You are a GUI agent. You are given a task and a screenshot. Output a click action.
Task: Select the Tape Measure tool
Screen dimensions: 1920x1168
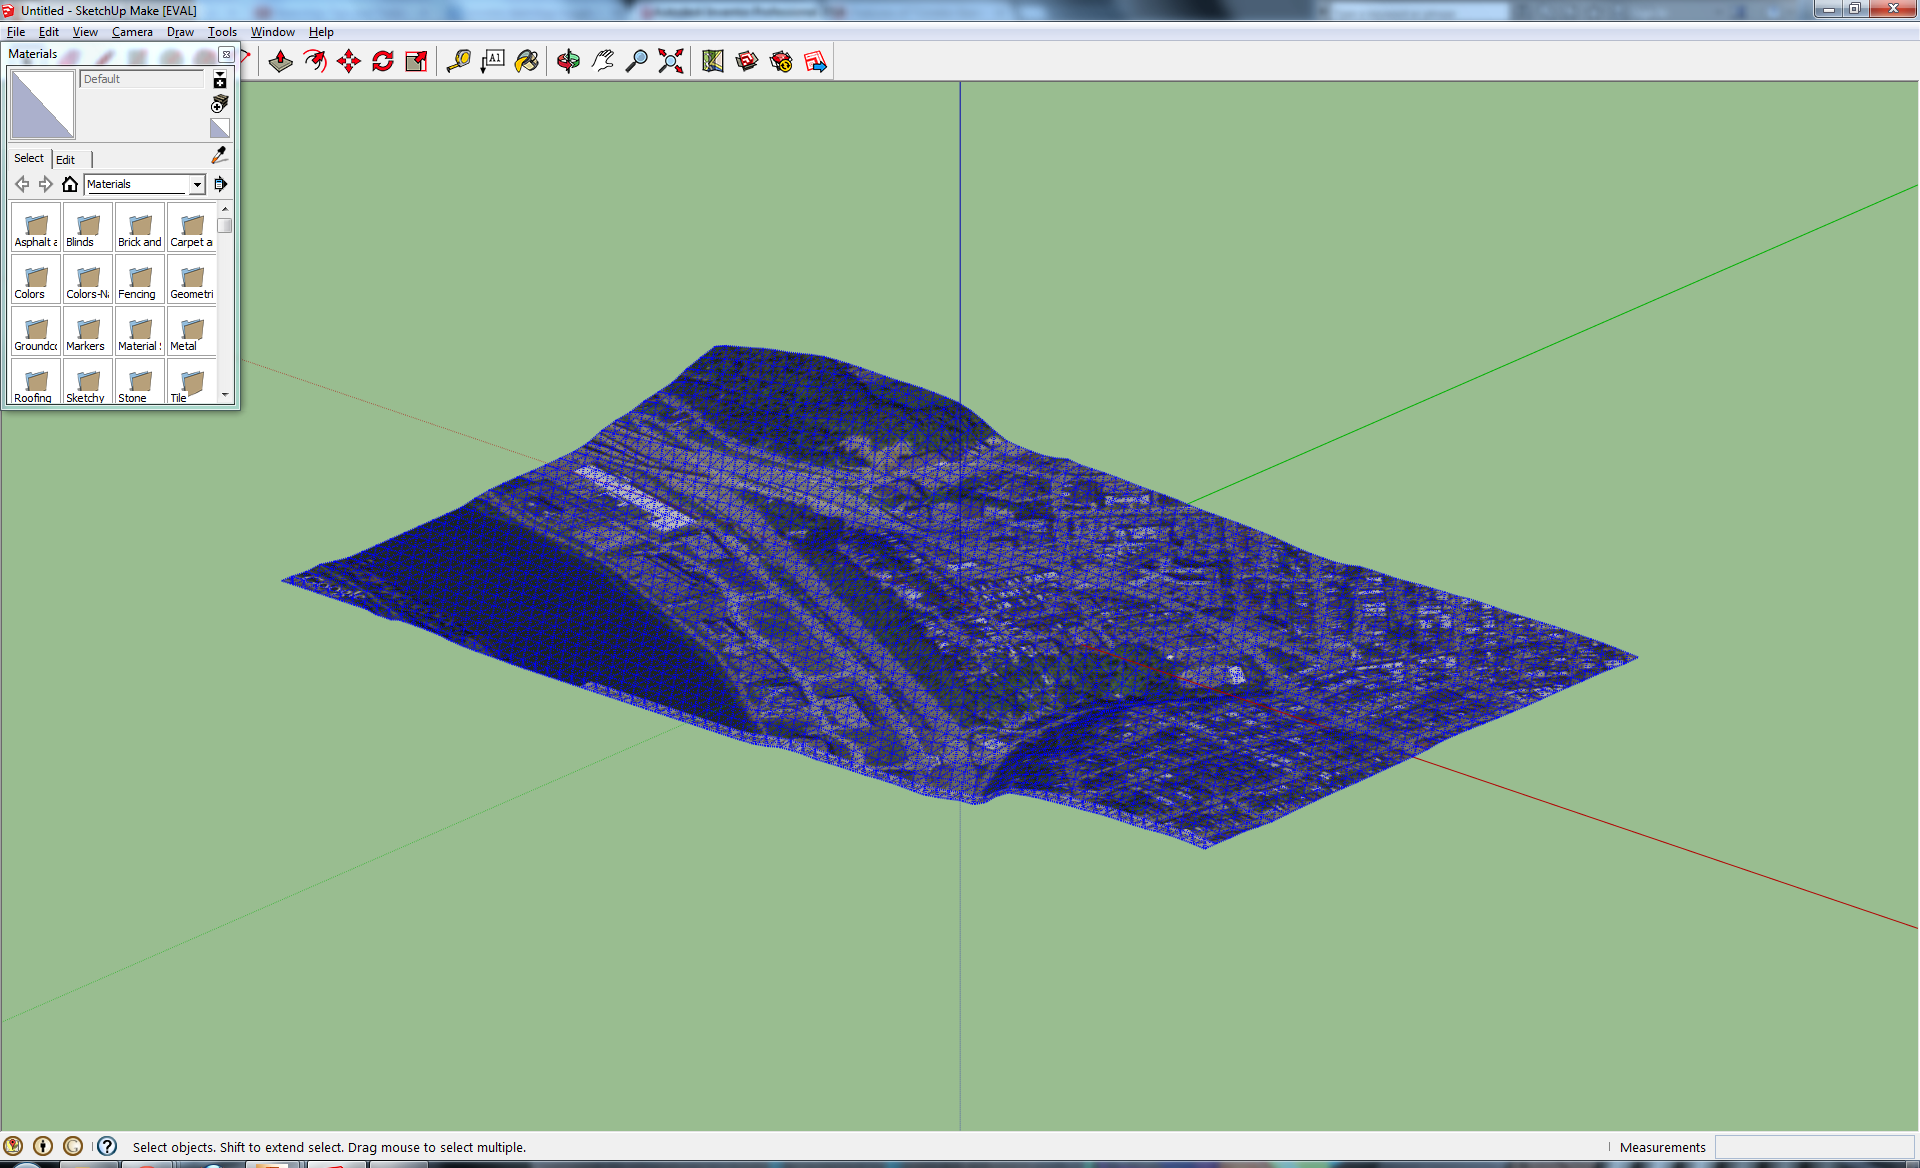point(459,62)
